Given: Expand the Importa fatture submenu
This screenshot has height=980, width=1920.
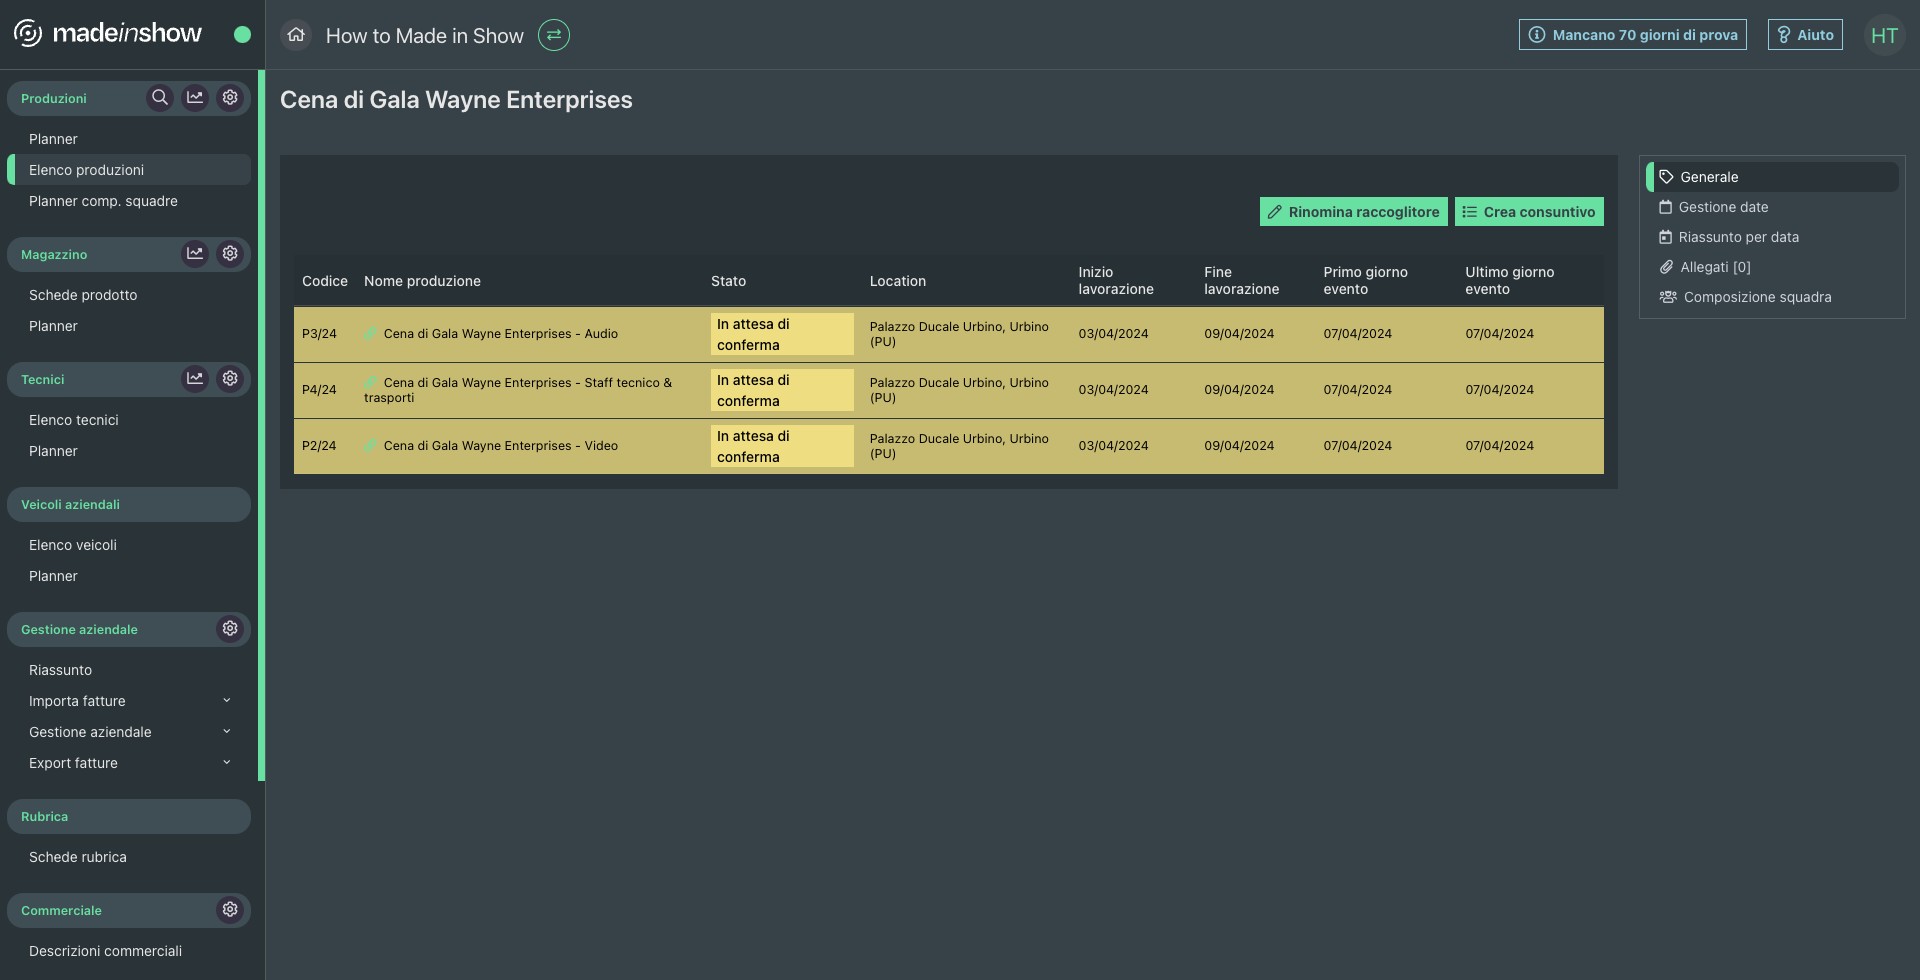Looking at the screenshot, I should (x=227, y=701).
